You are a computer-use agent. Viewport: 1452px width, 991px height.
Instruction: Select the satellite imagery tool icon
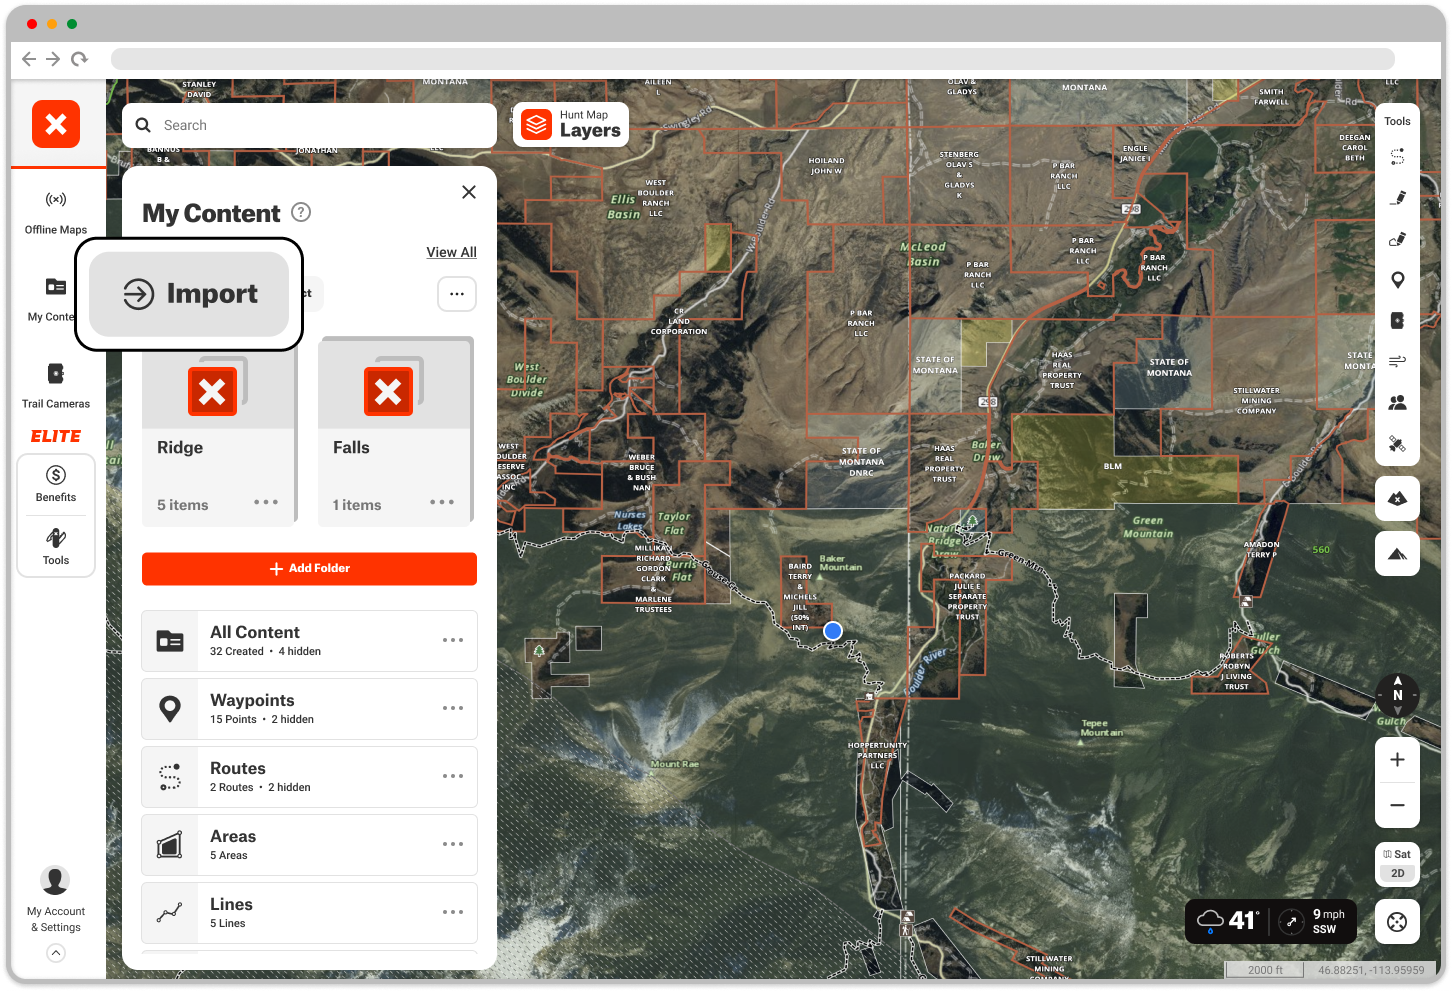(x=1397, y=443)
